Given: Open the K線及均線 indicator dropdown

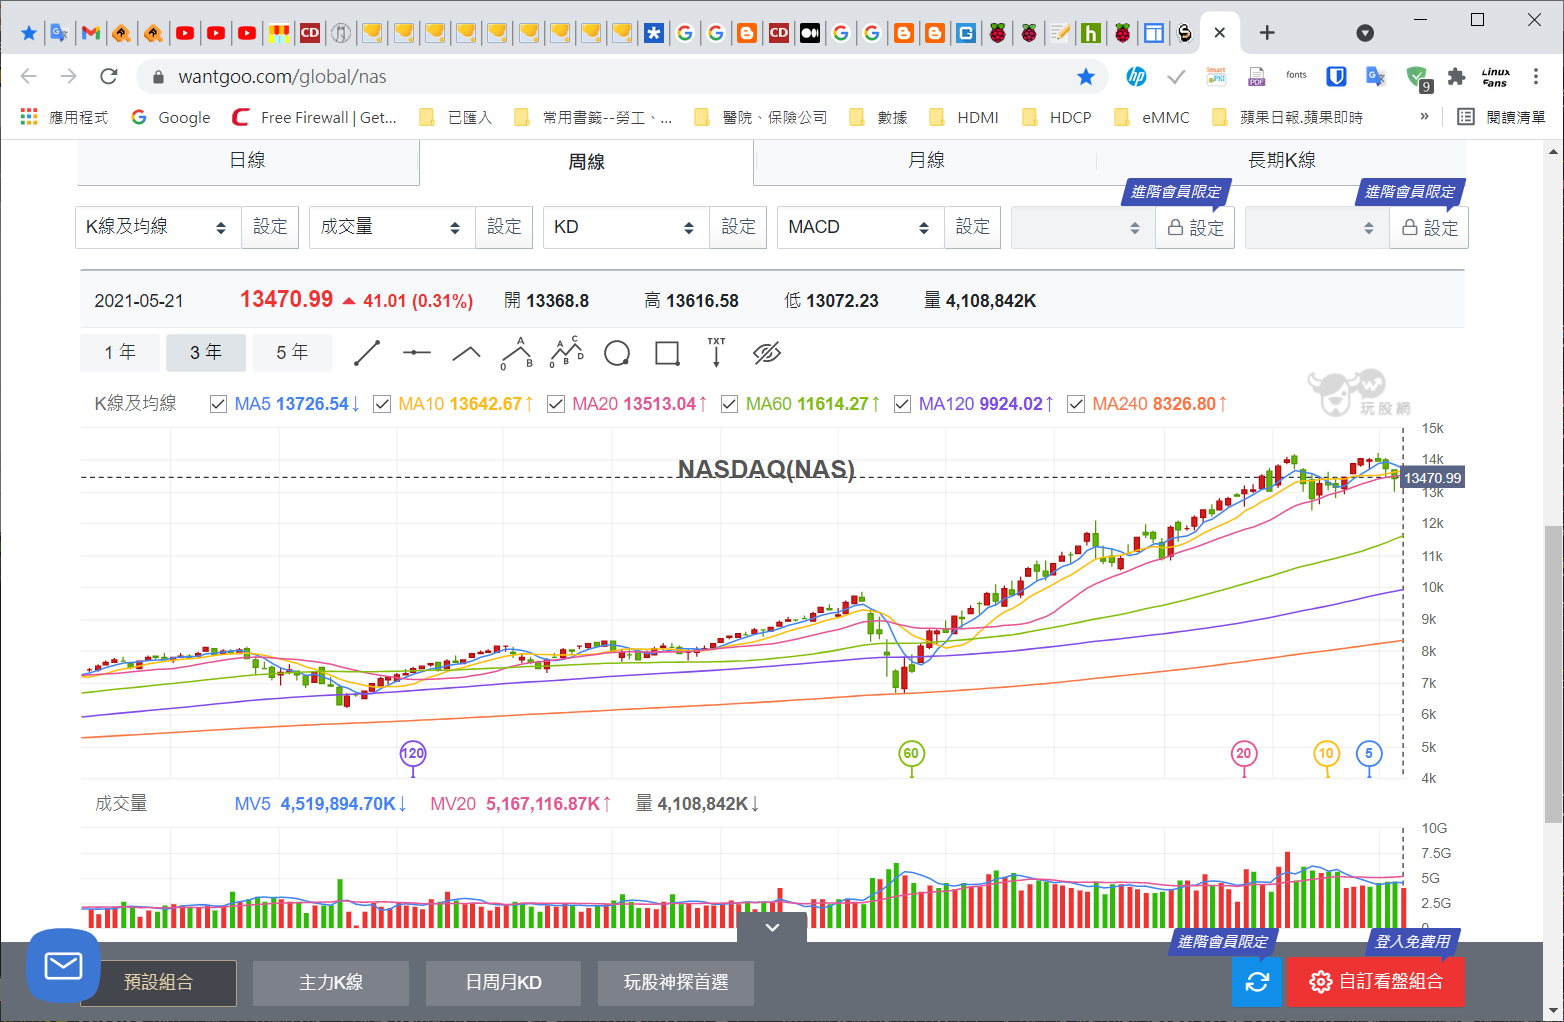Looking at the screenshot, I should [158, 227].
